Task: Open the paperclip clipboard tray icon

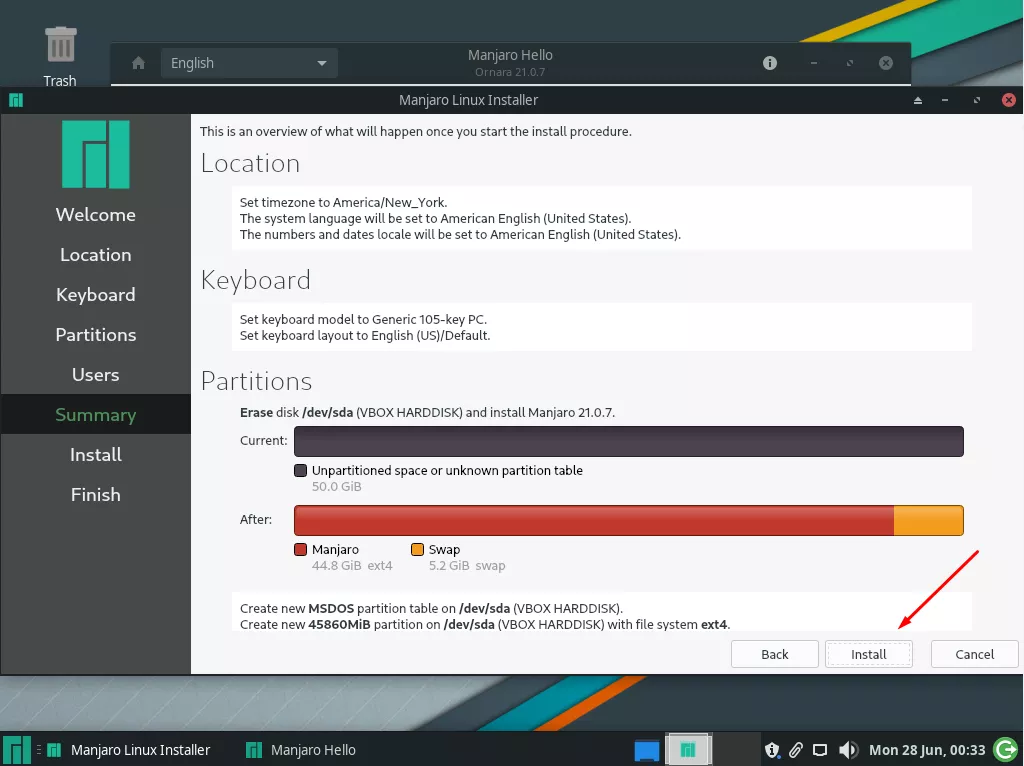Action: point(795,750)
